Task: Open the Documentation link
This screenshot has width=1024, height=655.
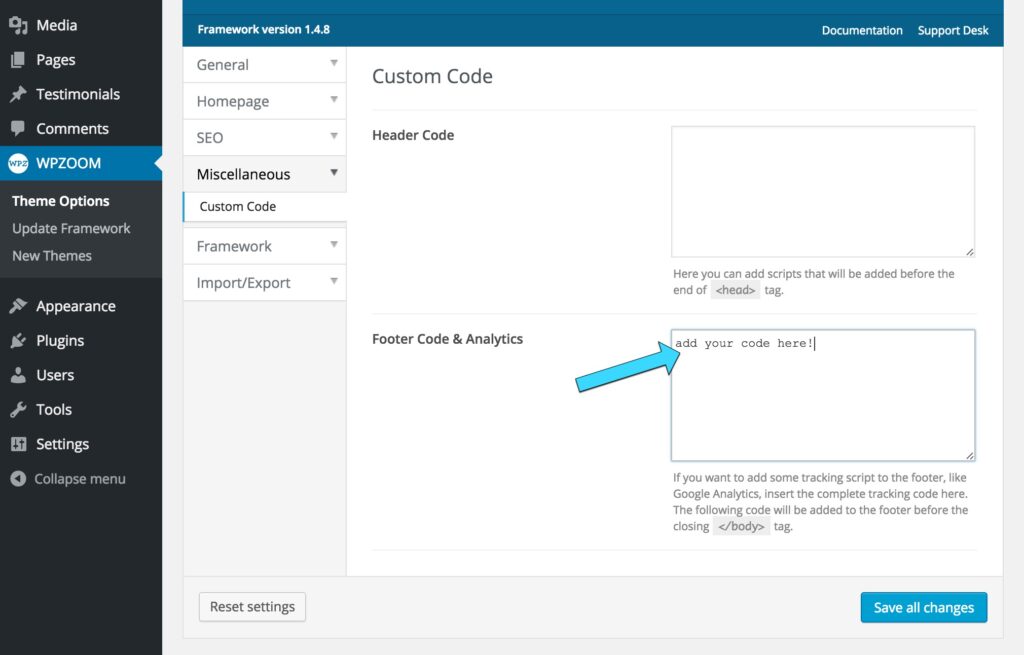Action: [862, 30]
